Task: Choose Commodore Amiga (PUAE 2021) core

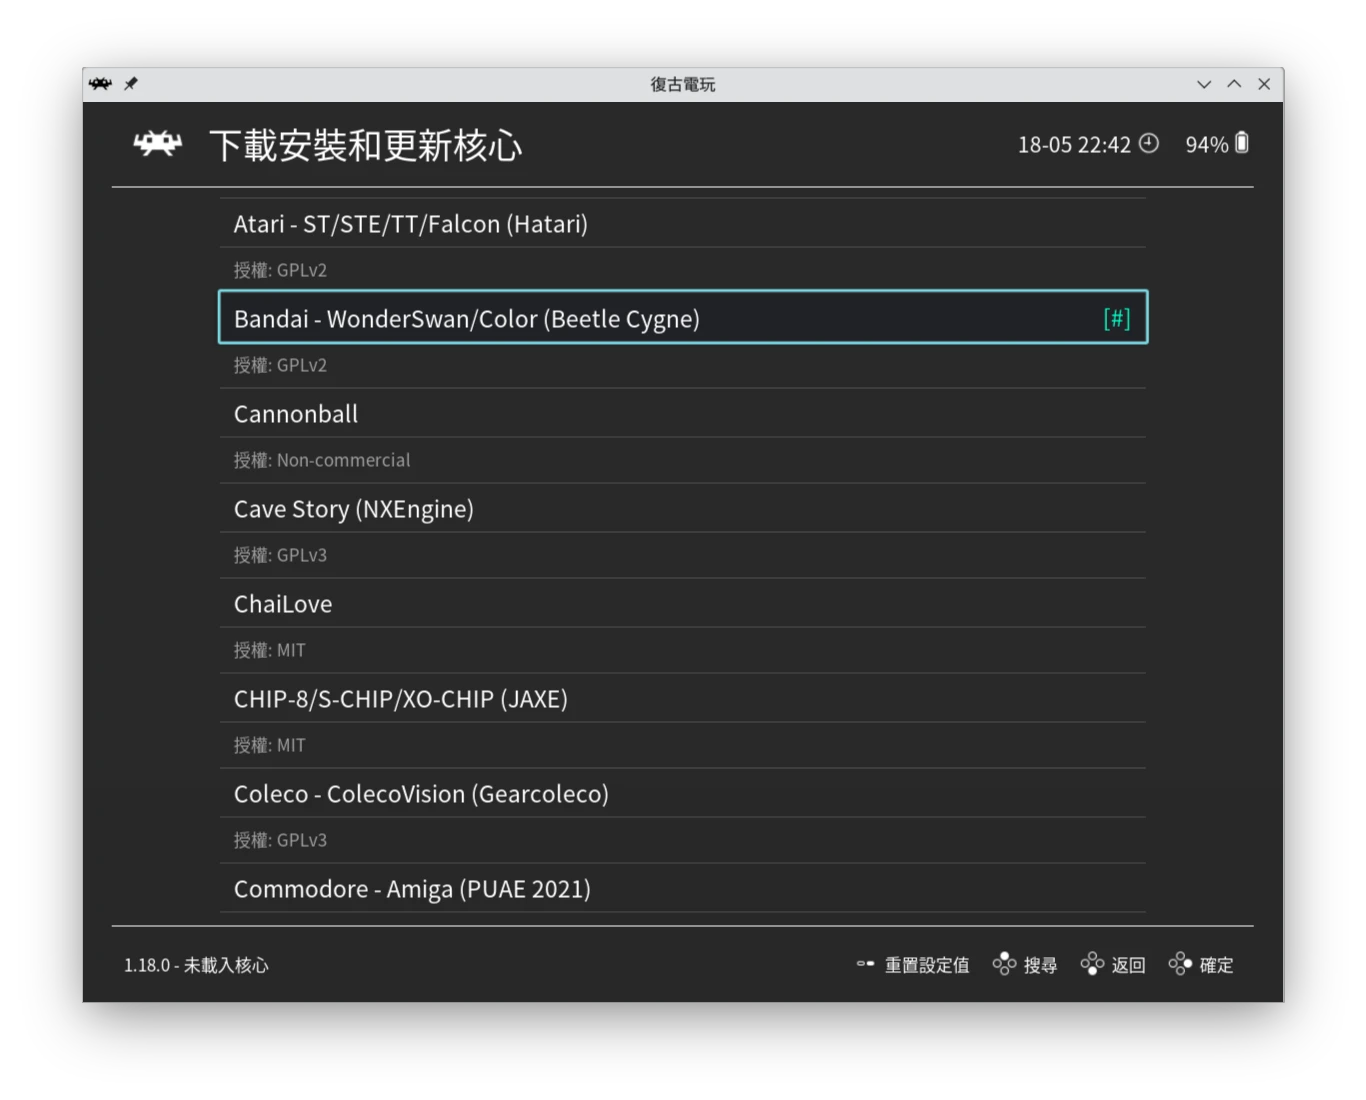Action: 412,889
